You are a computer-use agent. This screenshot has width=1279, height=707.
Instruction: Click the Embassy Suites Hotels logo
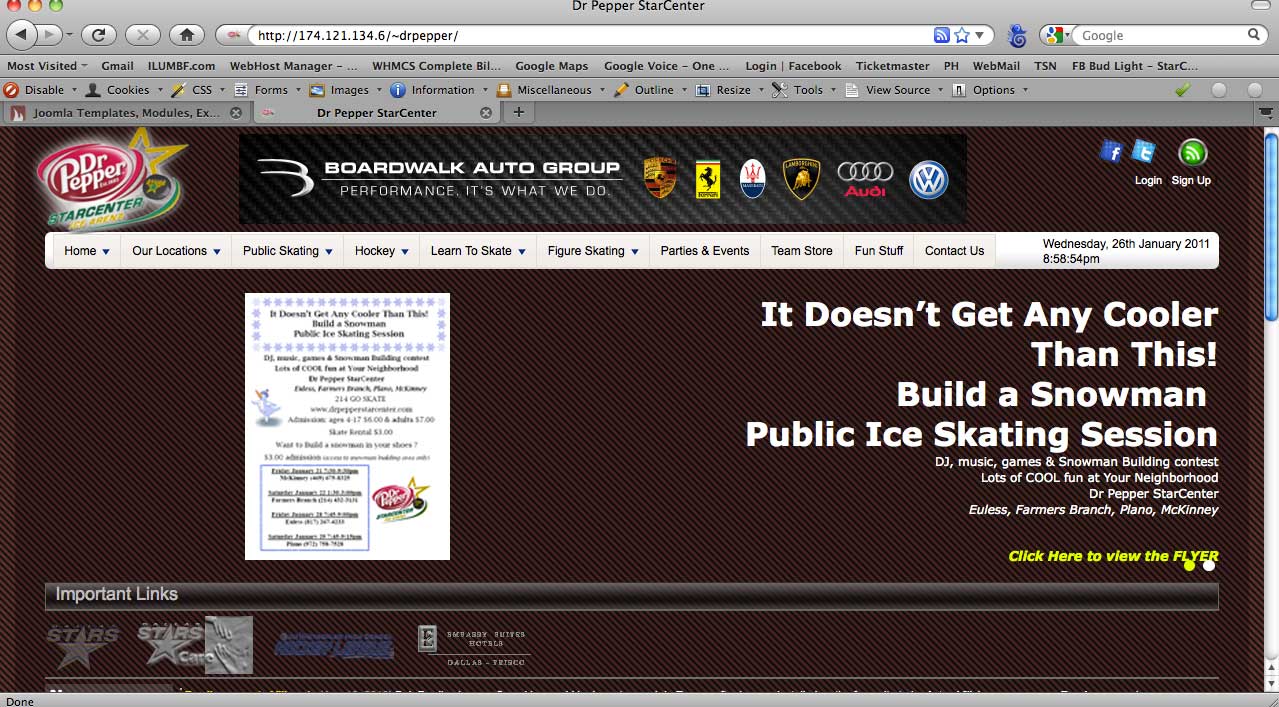pos(473,644)
